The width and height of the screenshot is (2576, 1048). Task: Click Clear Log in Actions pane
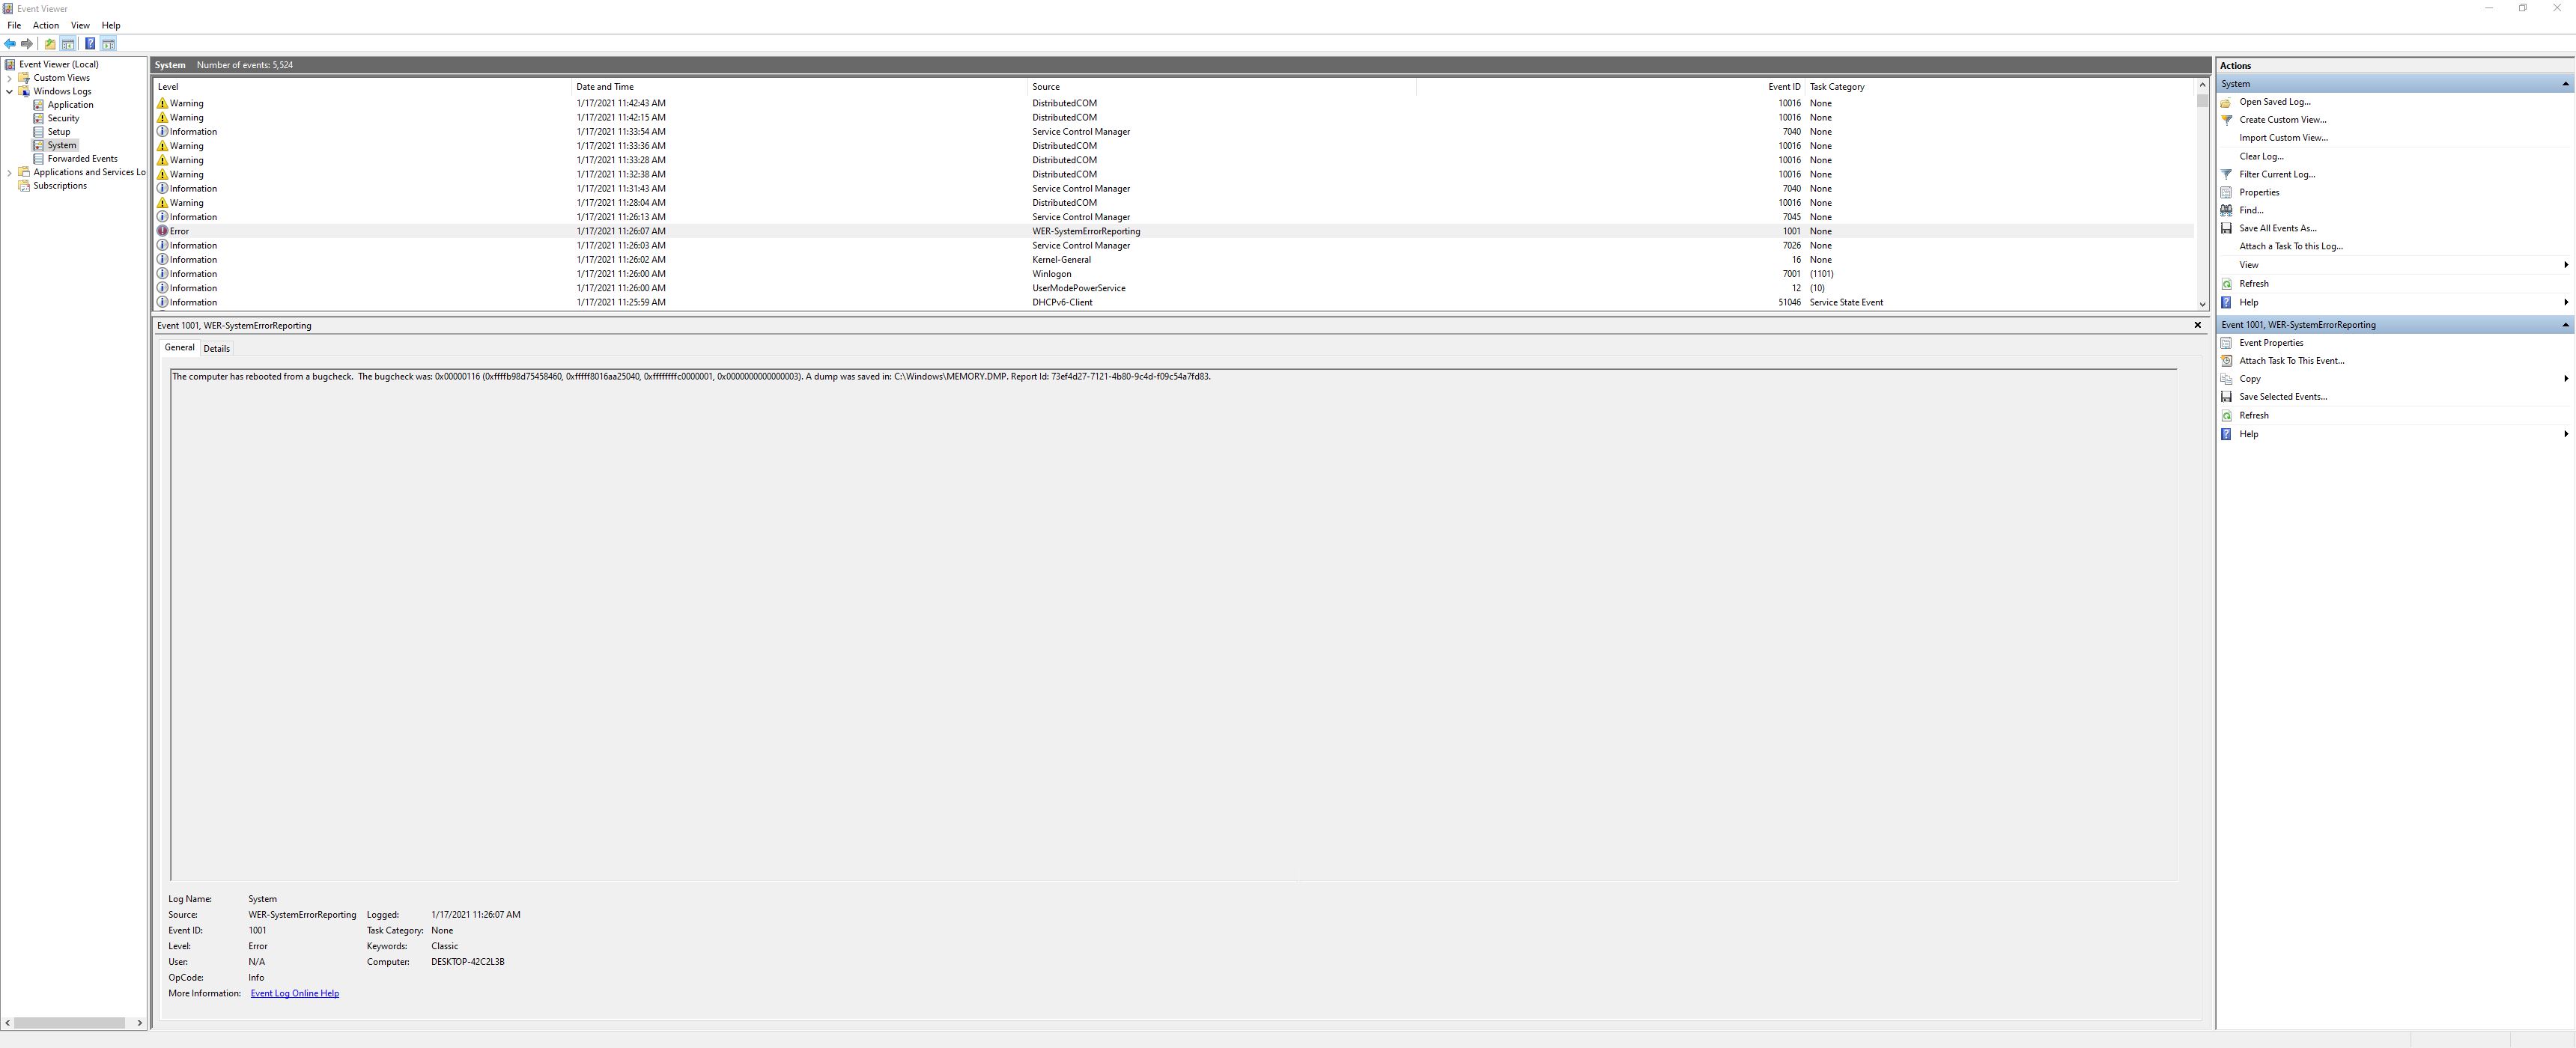pyautogui.click(x=2261, y=156)
